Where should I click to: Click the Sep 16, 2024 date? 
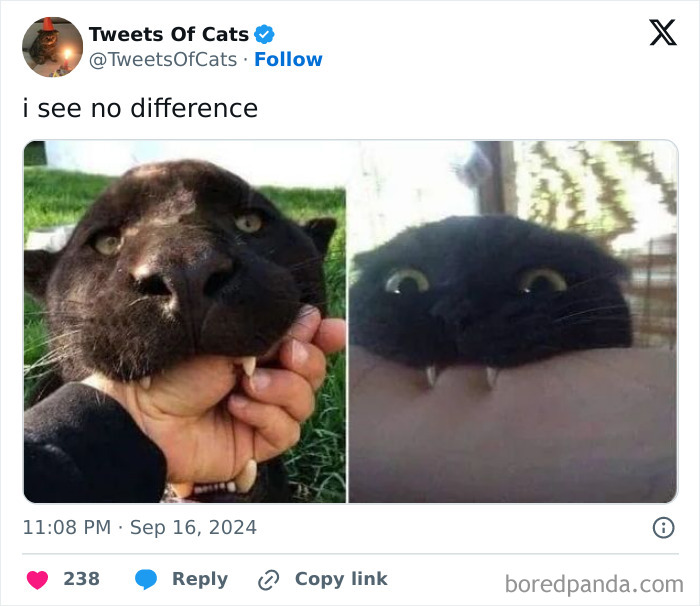(191, 527)
